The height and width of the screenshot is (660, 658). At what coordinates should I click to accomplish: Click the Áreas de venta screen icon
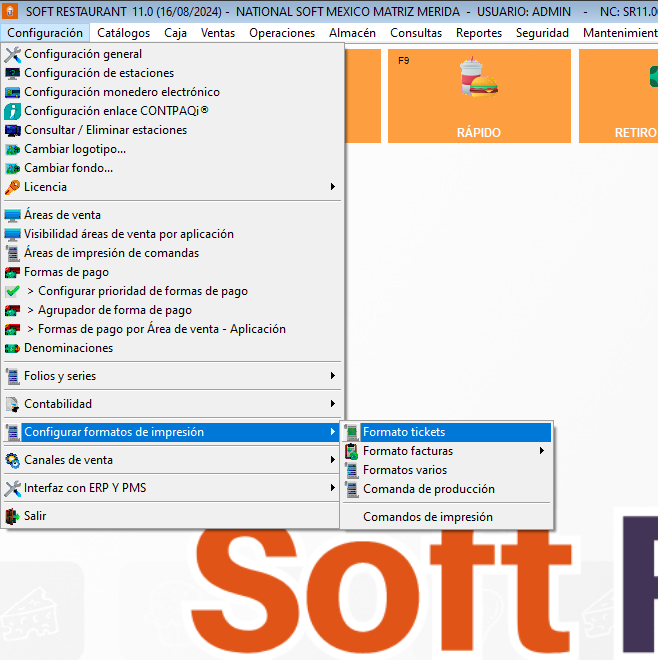13,215
